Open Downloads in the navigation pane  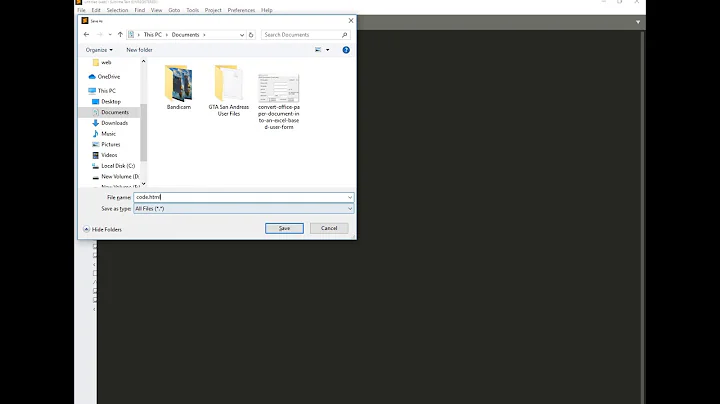[x=114, y=123]
